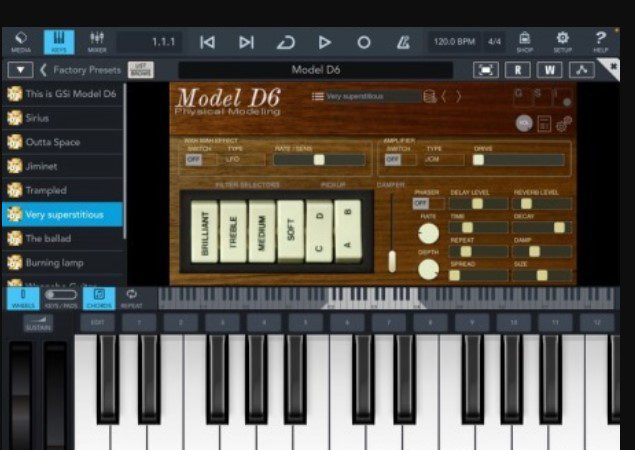Image resolution: width=635 pixels, height=450 pixels.
Task: Select the Jiminet preset
Action: (x=63, y=166)
